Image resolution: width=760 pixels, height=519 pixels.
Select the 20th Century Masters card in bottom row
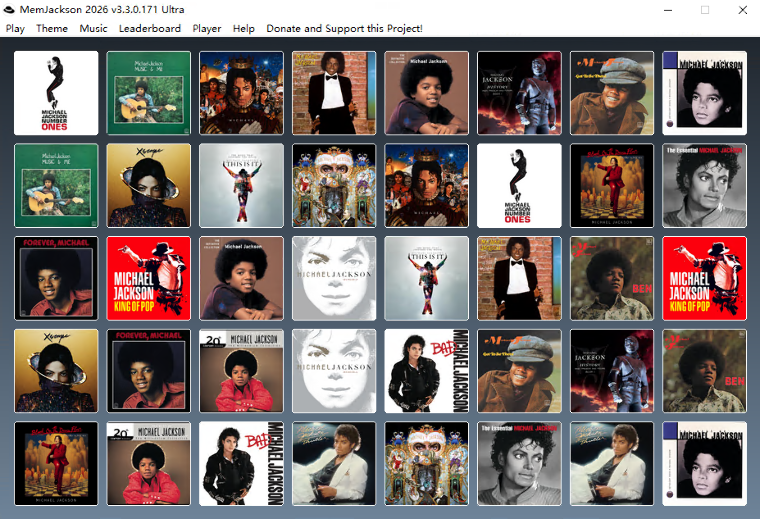[x=149, y=464]
